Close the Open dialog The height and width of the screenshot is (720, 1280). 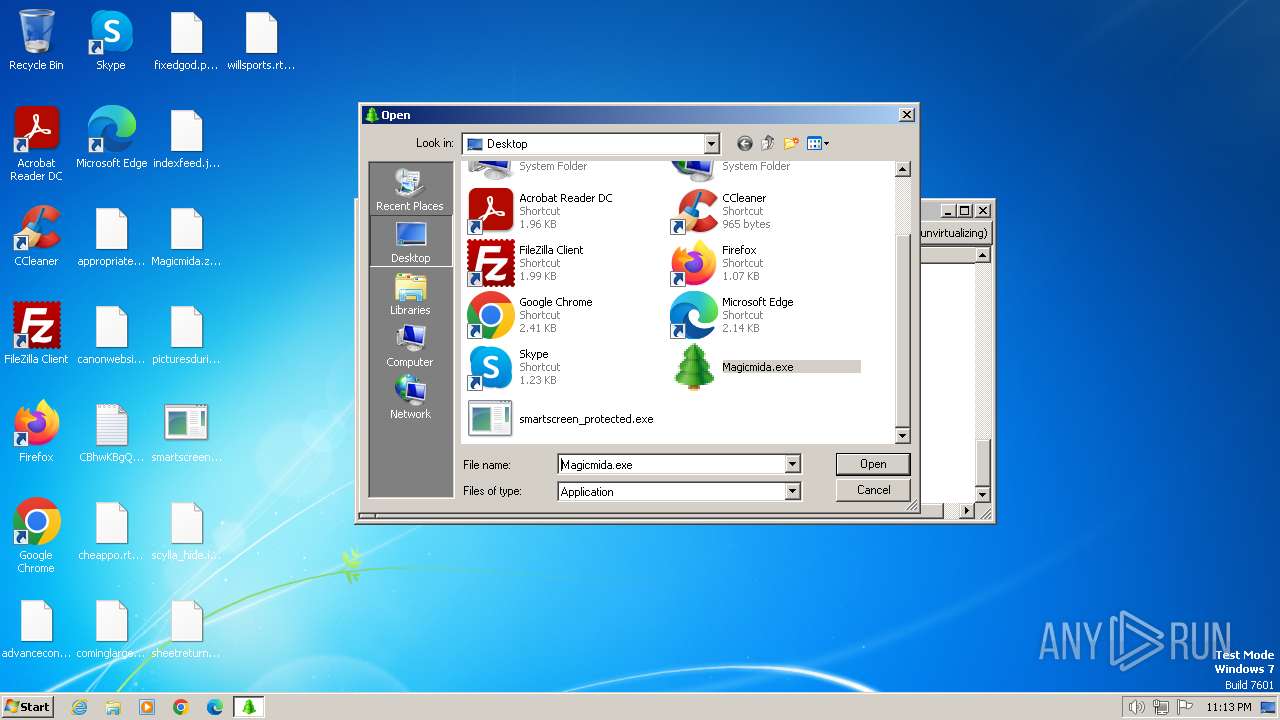(906, 115)
